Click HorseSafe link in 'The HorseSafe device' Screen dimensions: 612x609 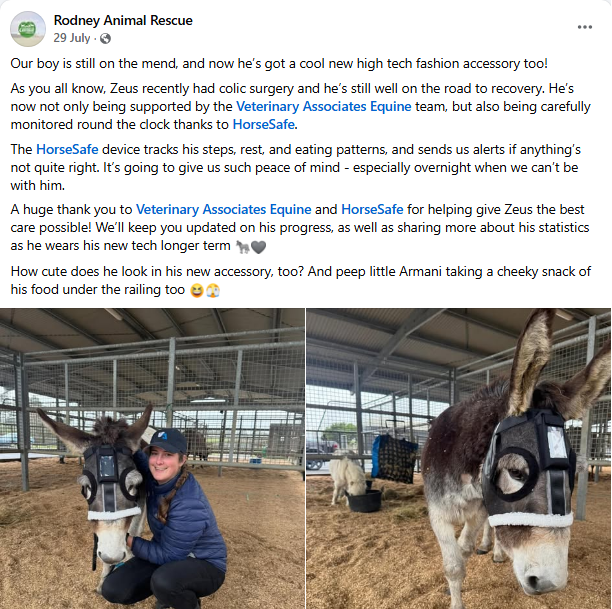point(67,150)
